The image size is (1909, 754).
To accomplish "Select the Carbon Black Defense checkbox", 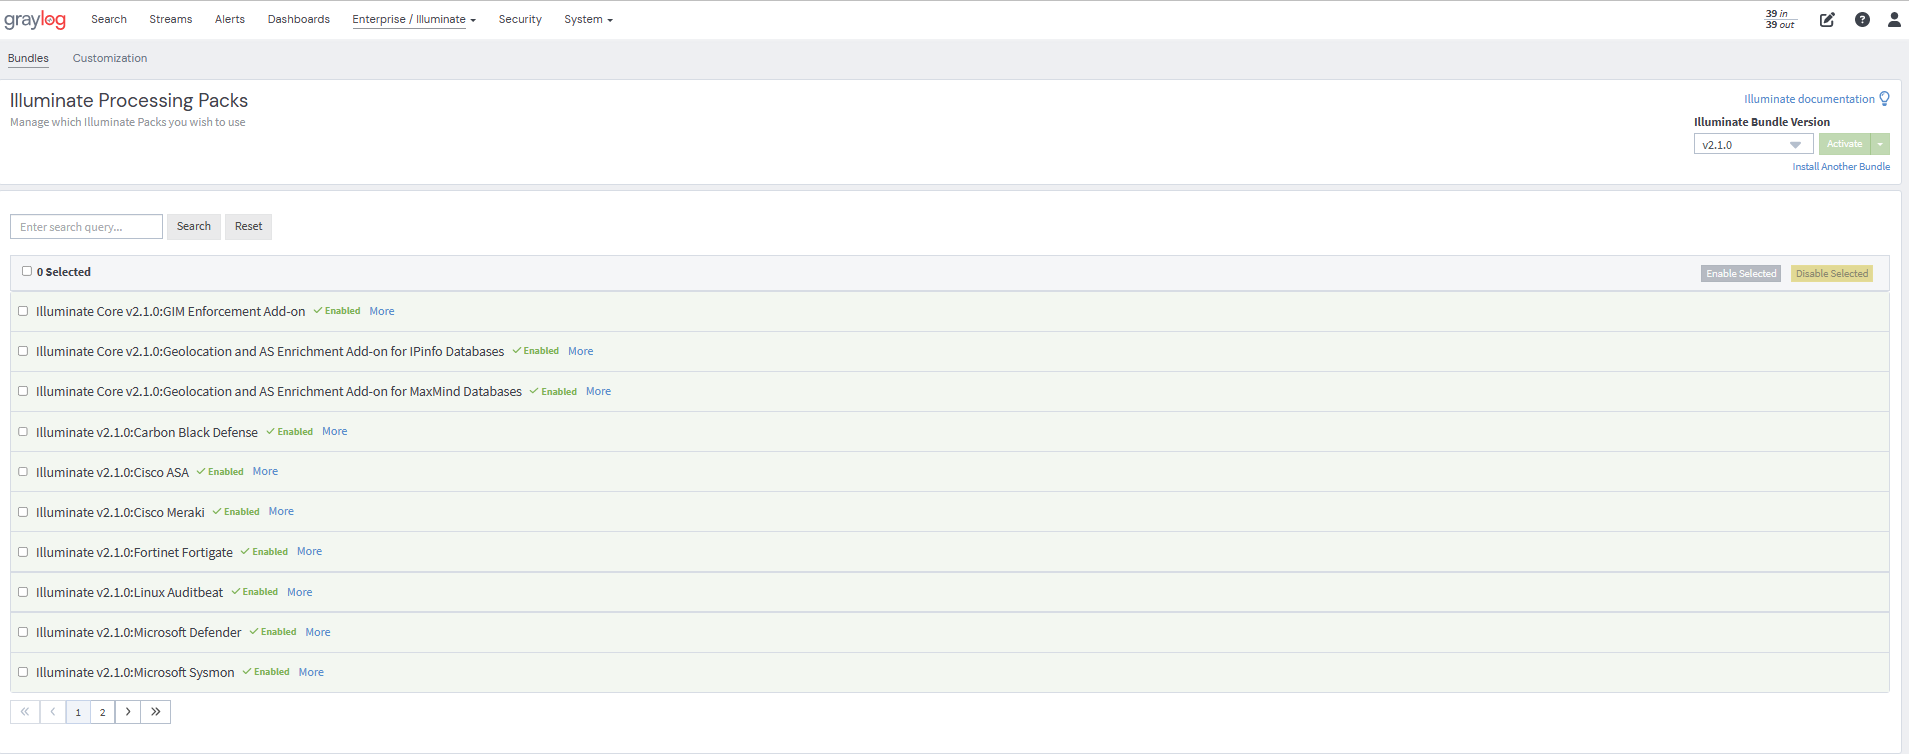I will [x=23, y=432].
